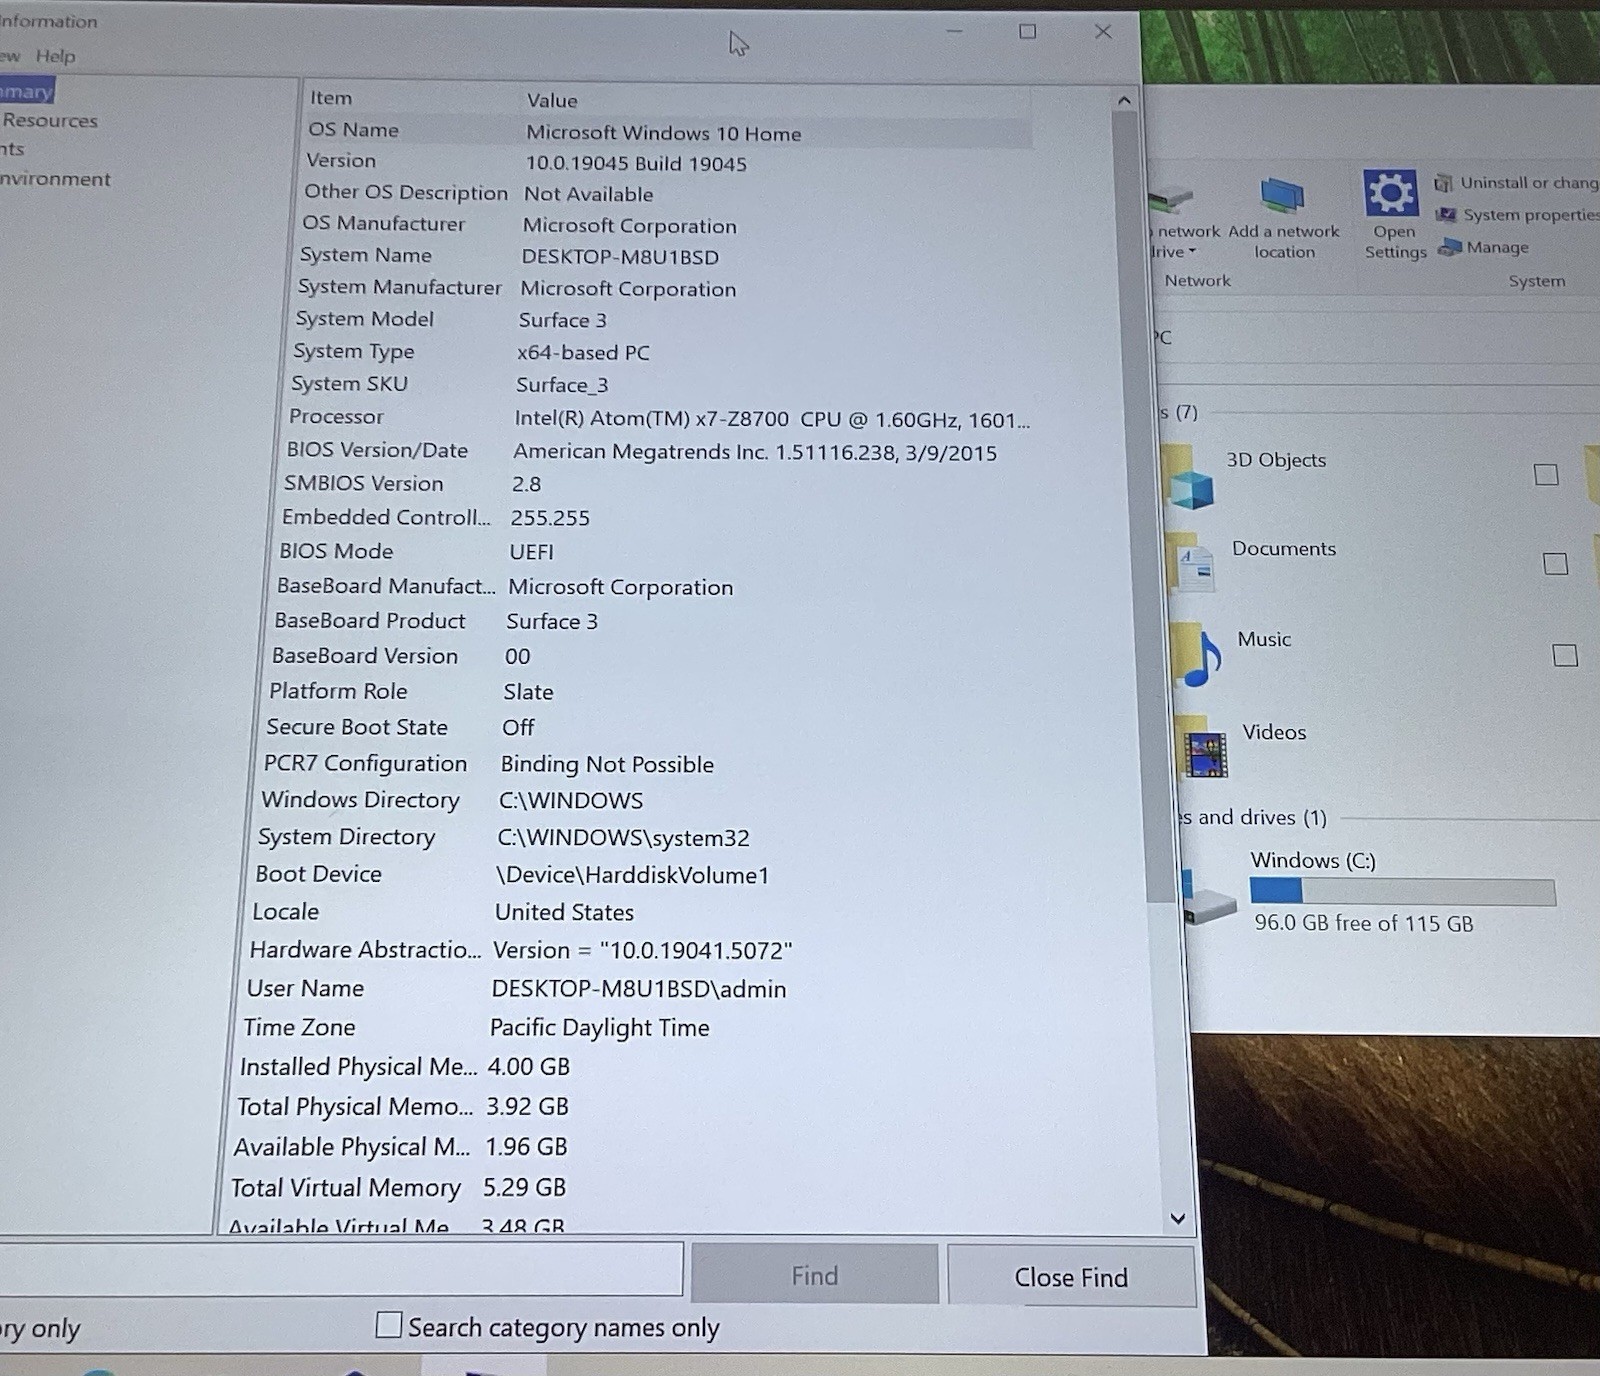Click scroll down arrow in System Information list

pyautogui.click(x=1178, y=1218)
